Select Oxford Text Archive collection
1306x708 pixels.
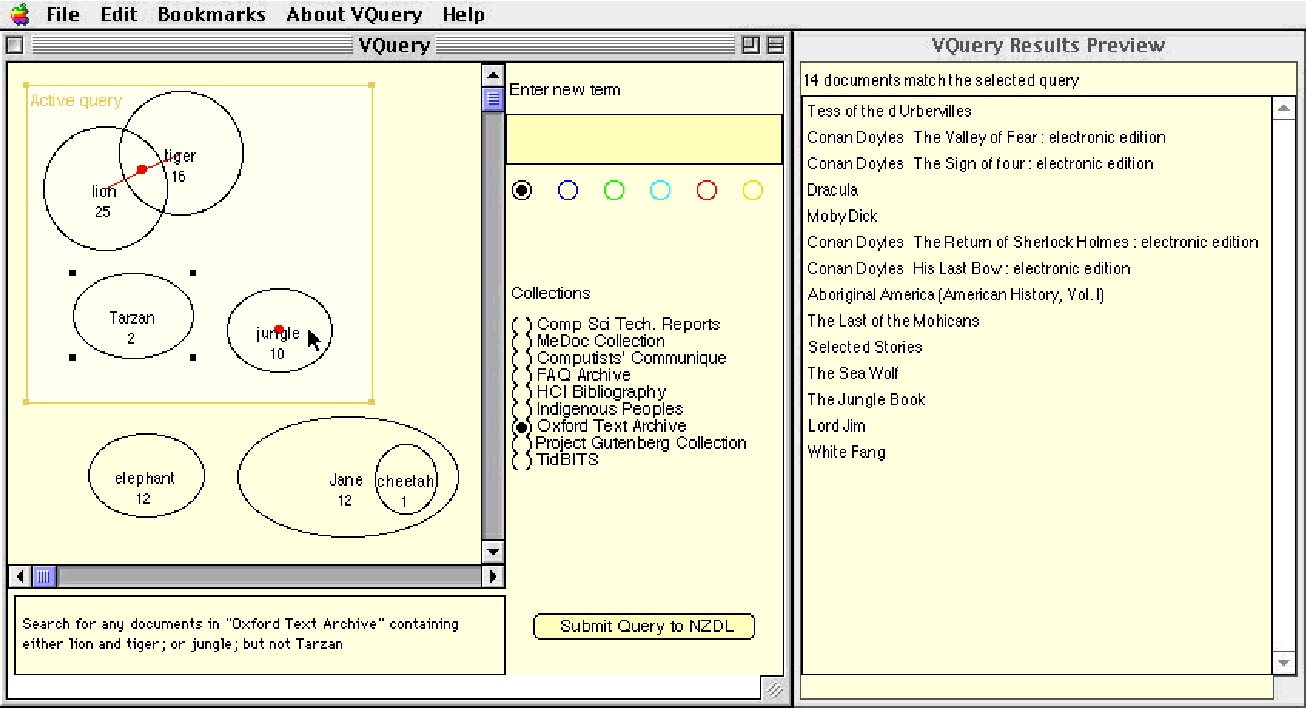pyautogui.click(x=599, y=426)
